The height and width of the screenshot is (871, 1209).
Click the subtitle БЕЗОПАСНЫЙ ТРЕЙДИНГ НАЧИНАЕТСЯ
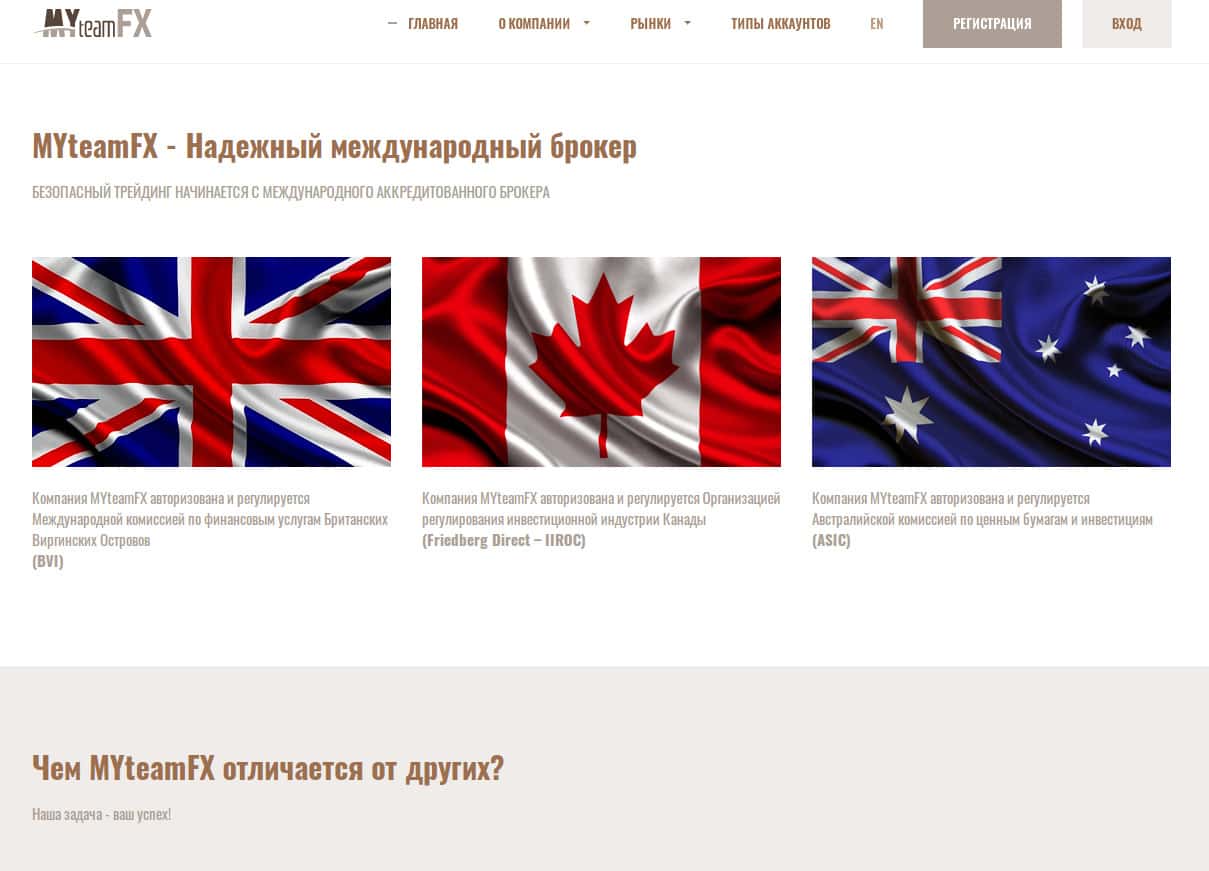pos(291,192)
